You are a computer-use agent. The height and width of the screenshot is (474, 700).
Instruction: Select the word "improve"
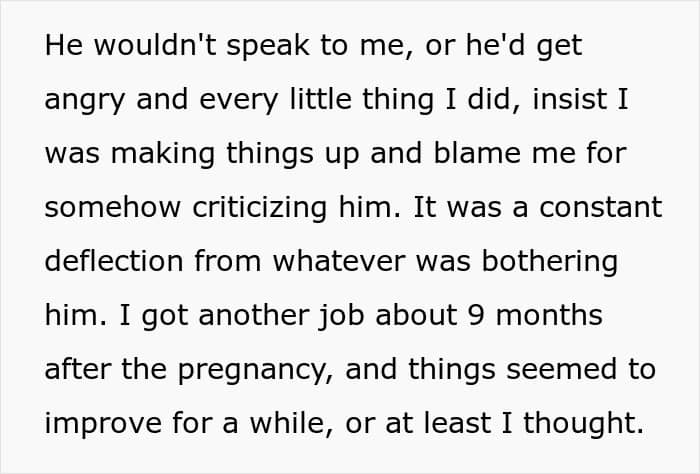pyautogui.click(x=103, y=424)
